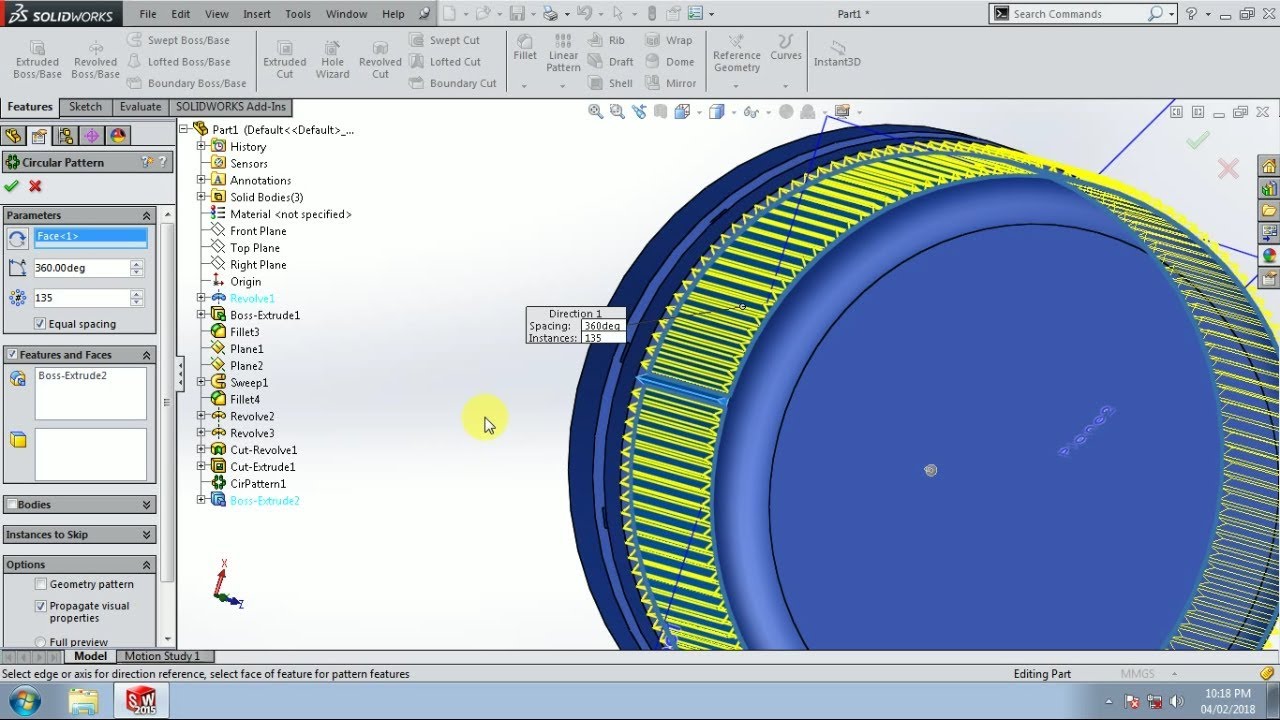1280x720 pixels.
Task: Click the angle field showing 360.00deg
Action: (x=80, y=268)
